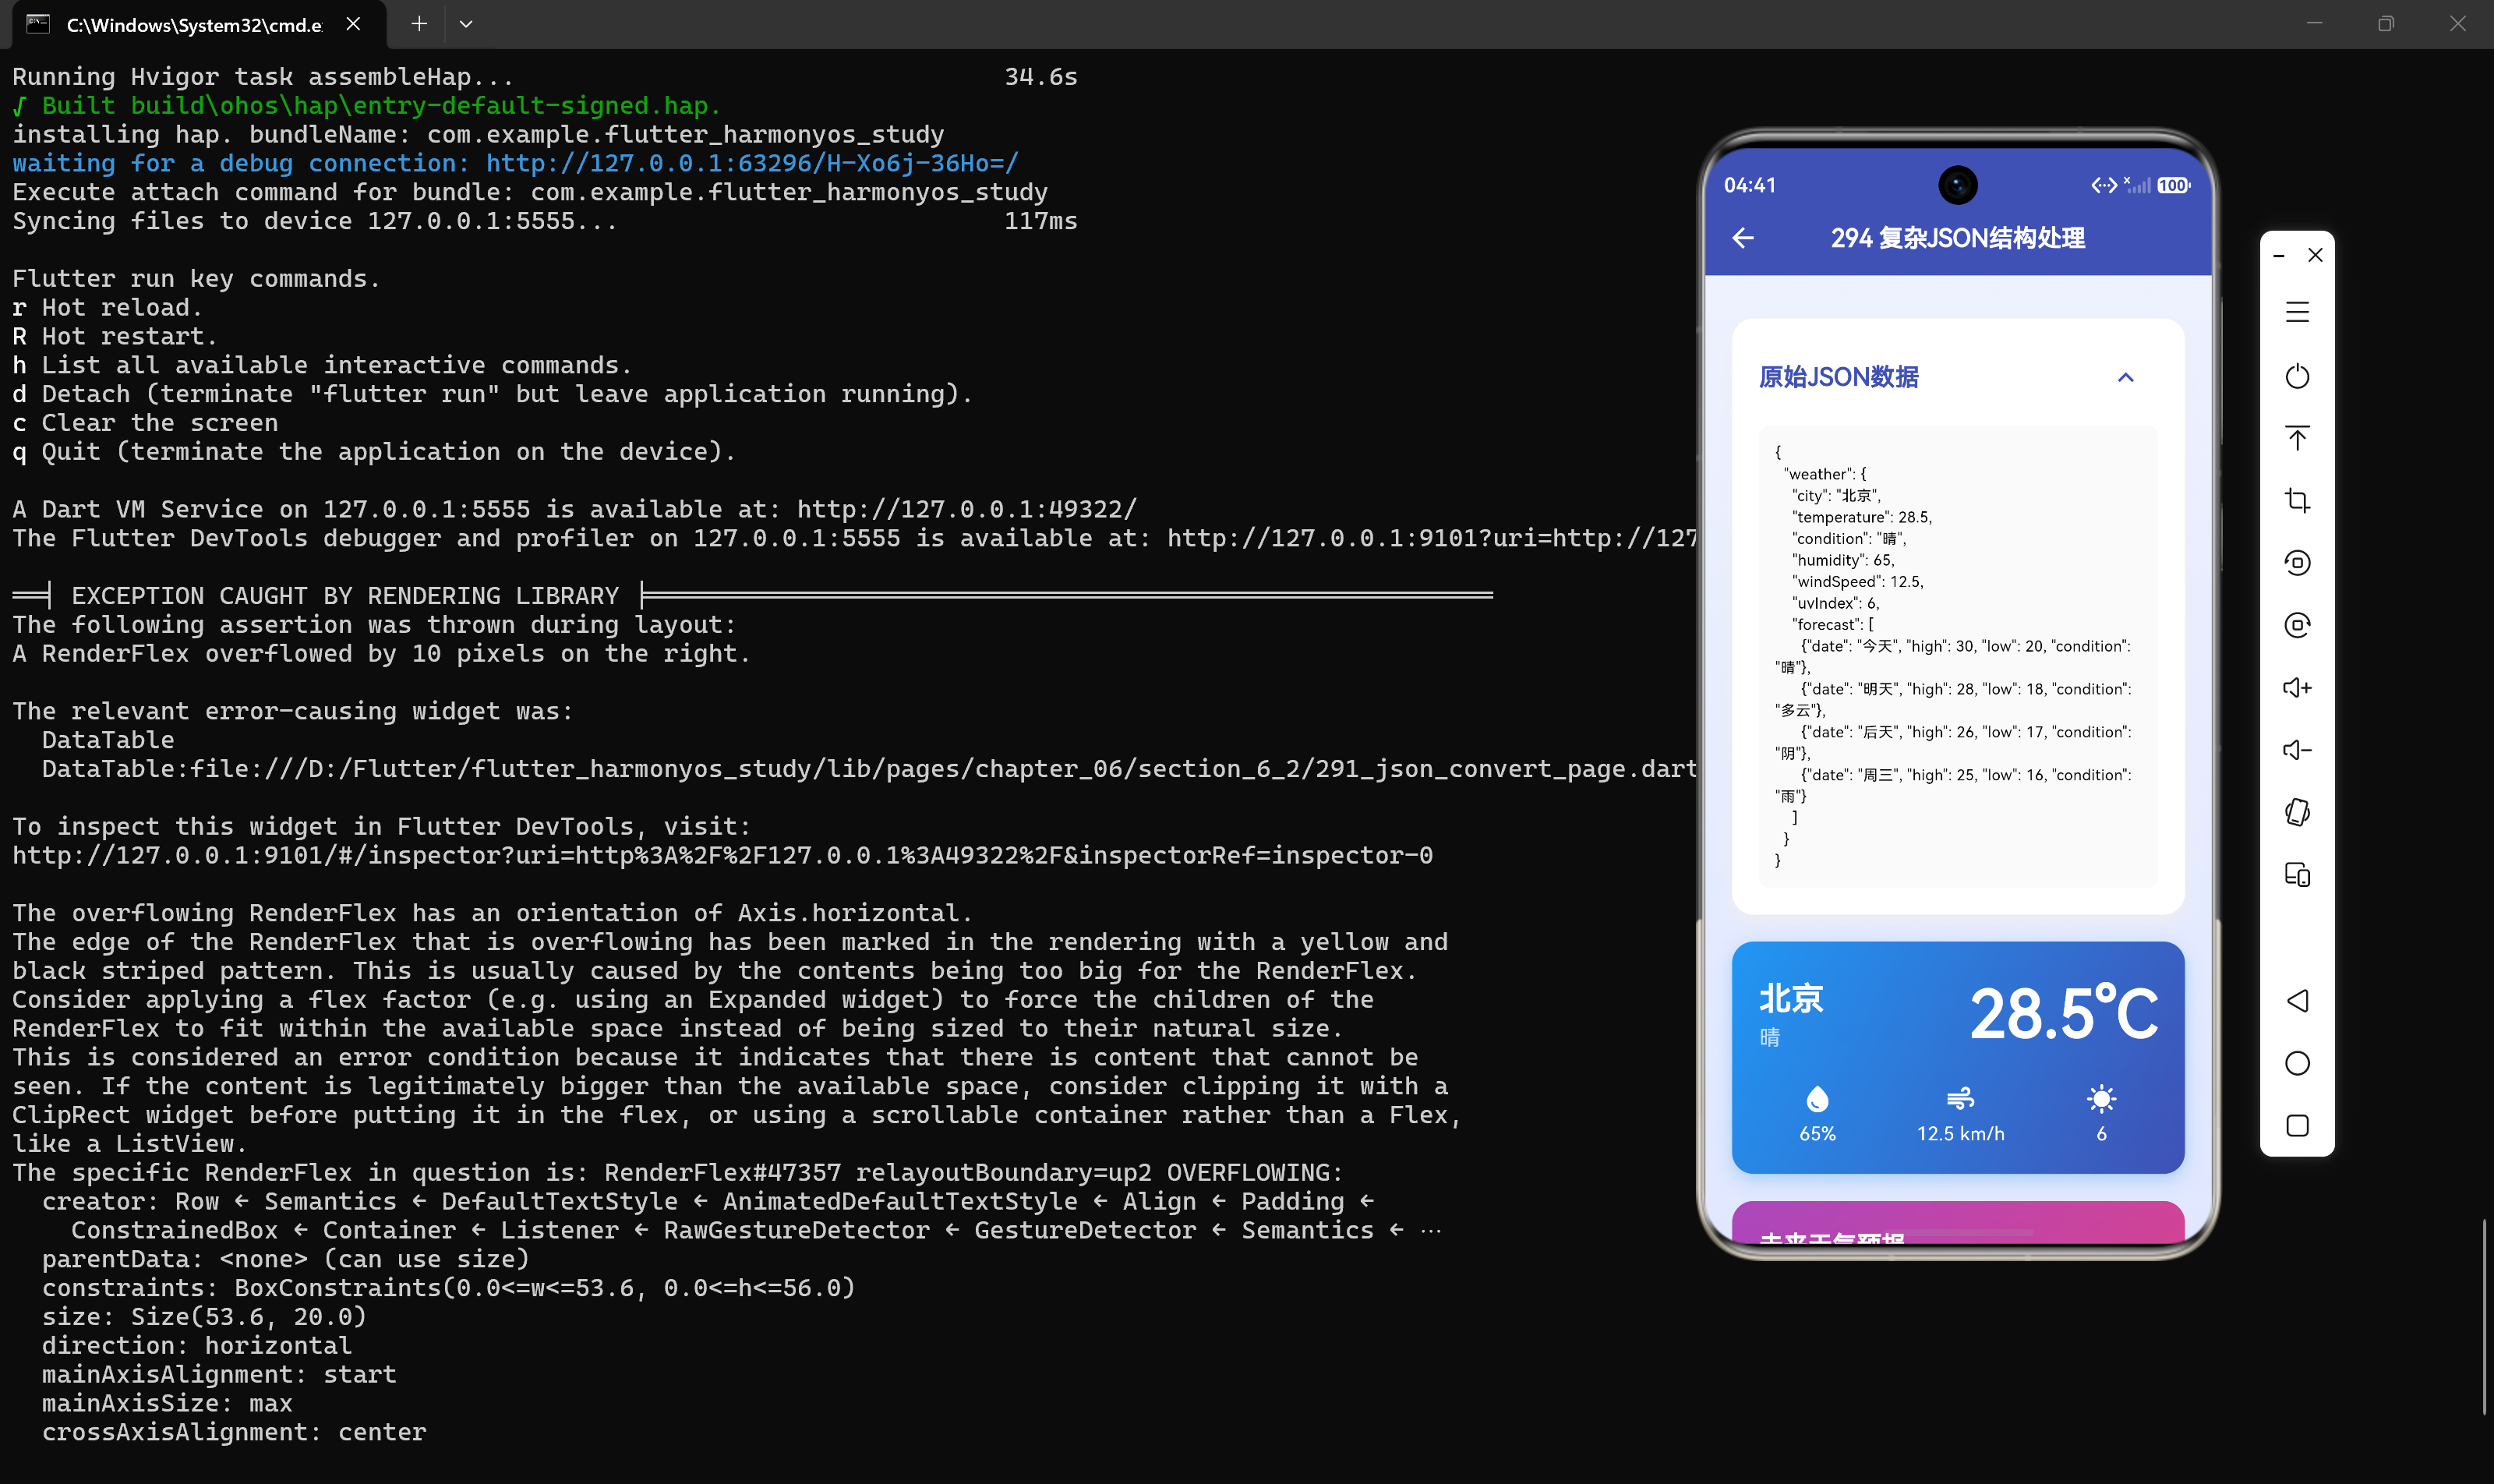Image resolution: width=2494 pixels, height=1484 pixels.
Task: Tap the 北京 city name
Action: [x=1790, y=998]
